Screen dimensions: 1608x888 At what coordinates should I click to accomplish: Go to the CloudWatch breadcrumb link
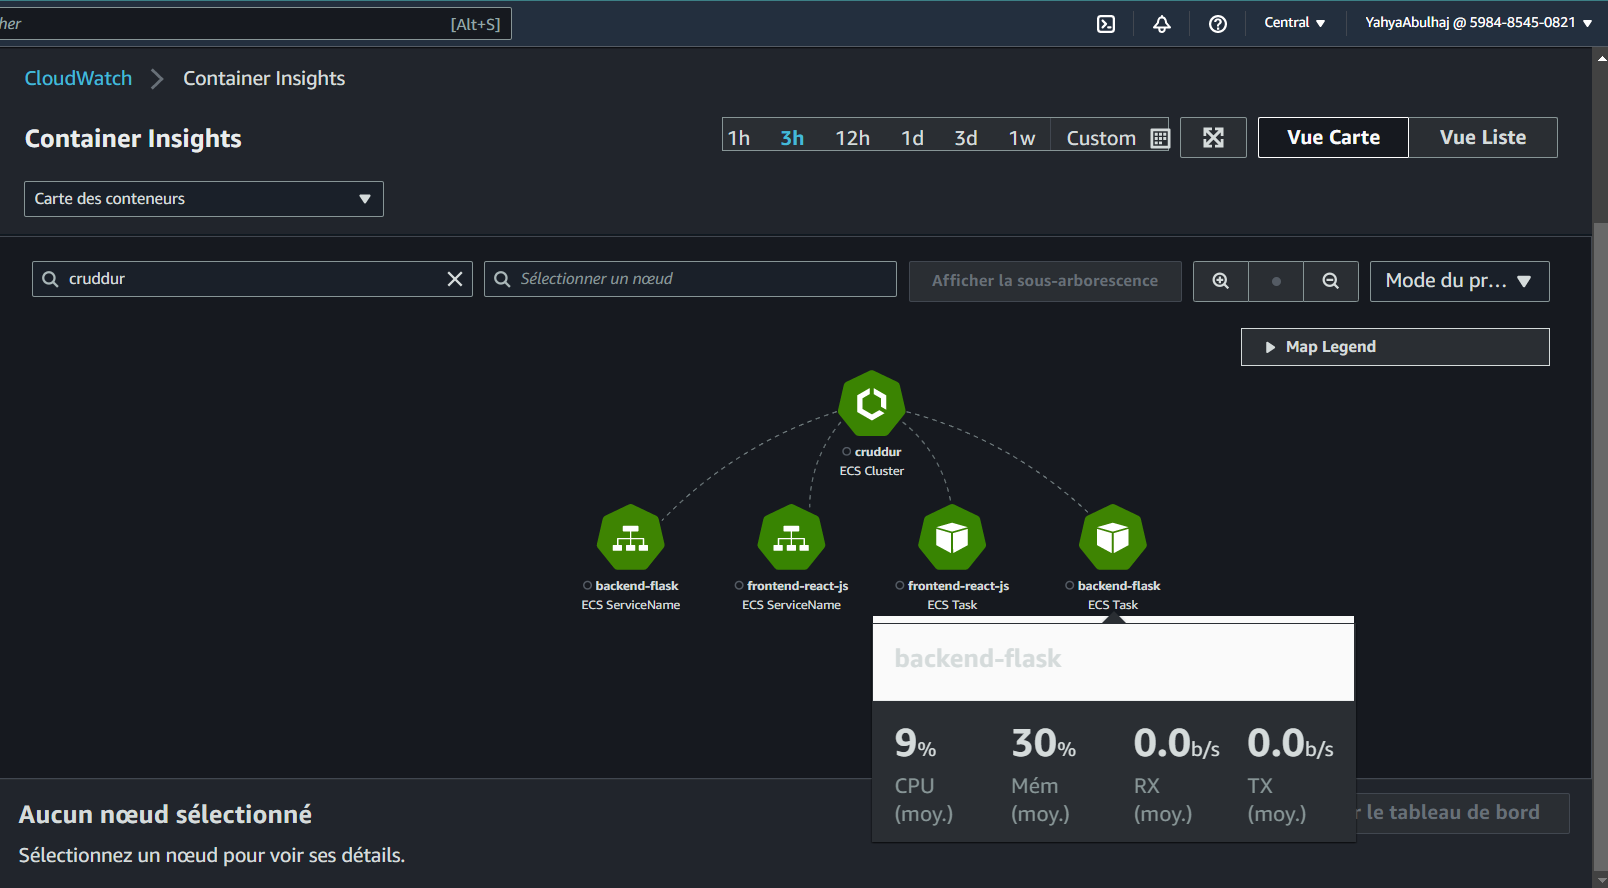point(78,78)
